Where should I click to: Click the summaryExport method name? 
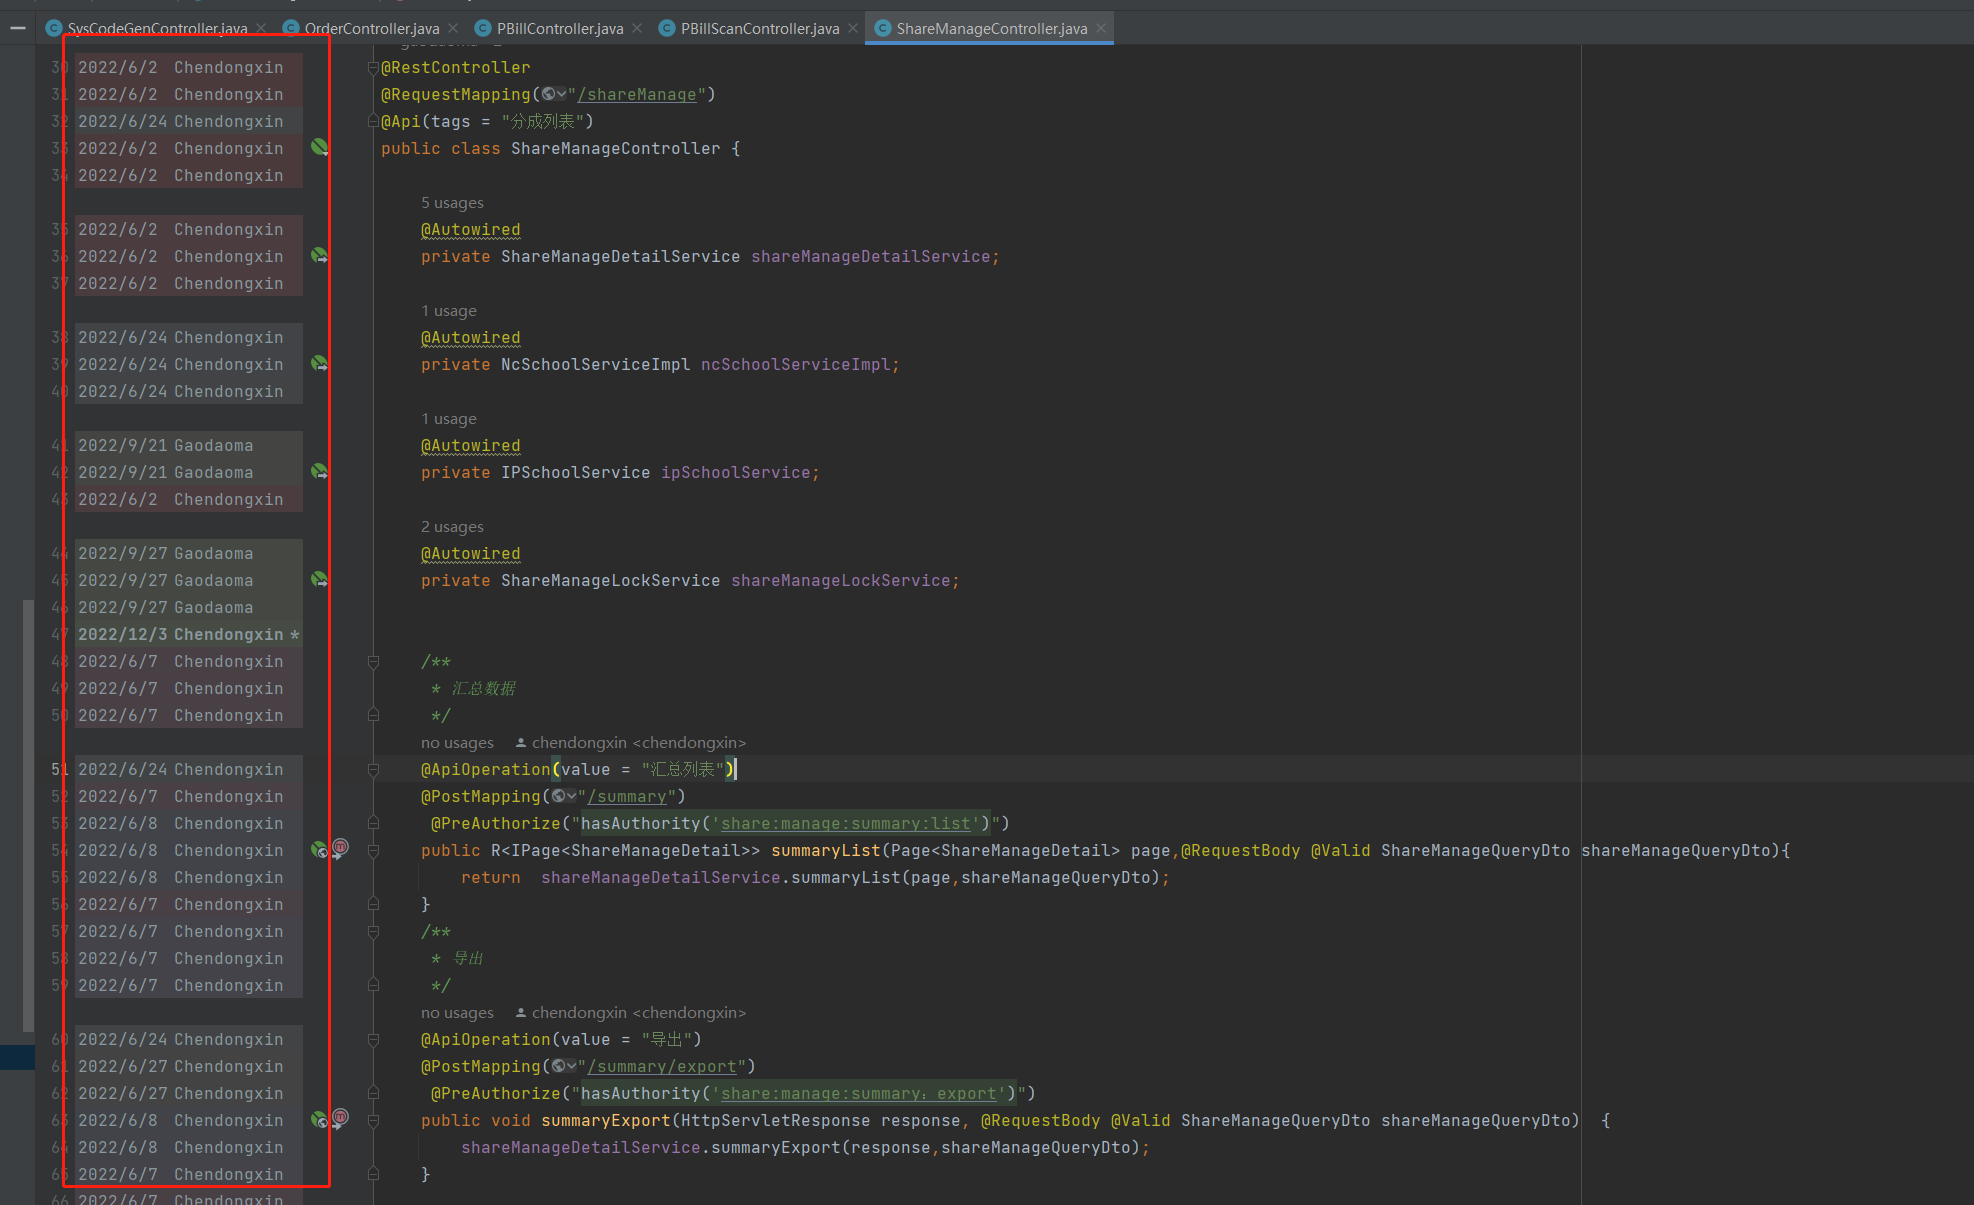606,1120
